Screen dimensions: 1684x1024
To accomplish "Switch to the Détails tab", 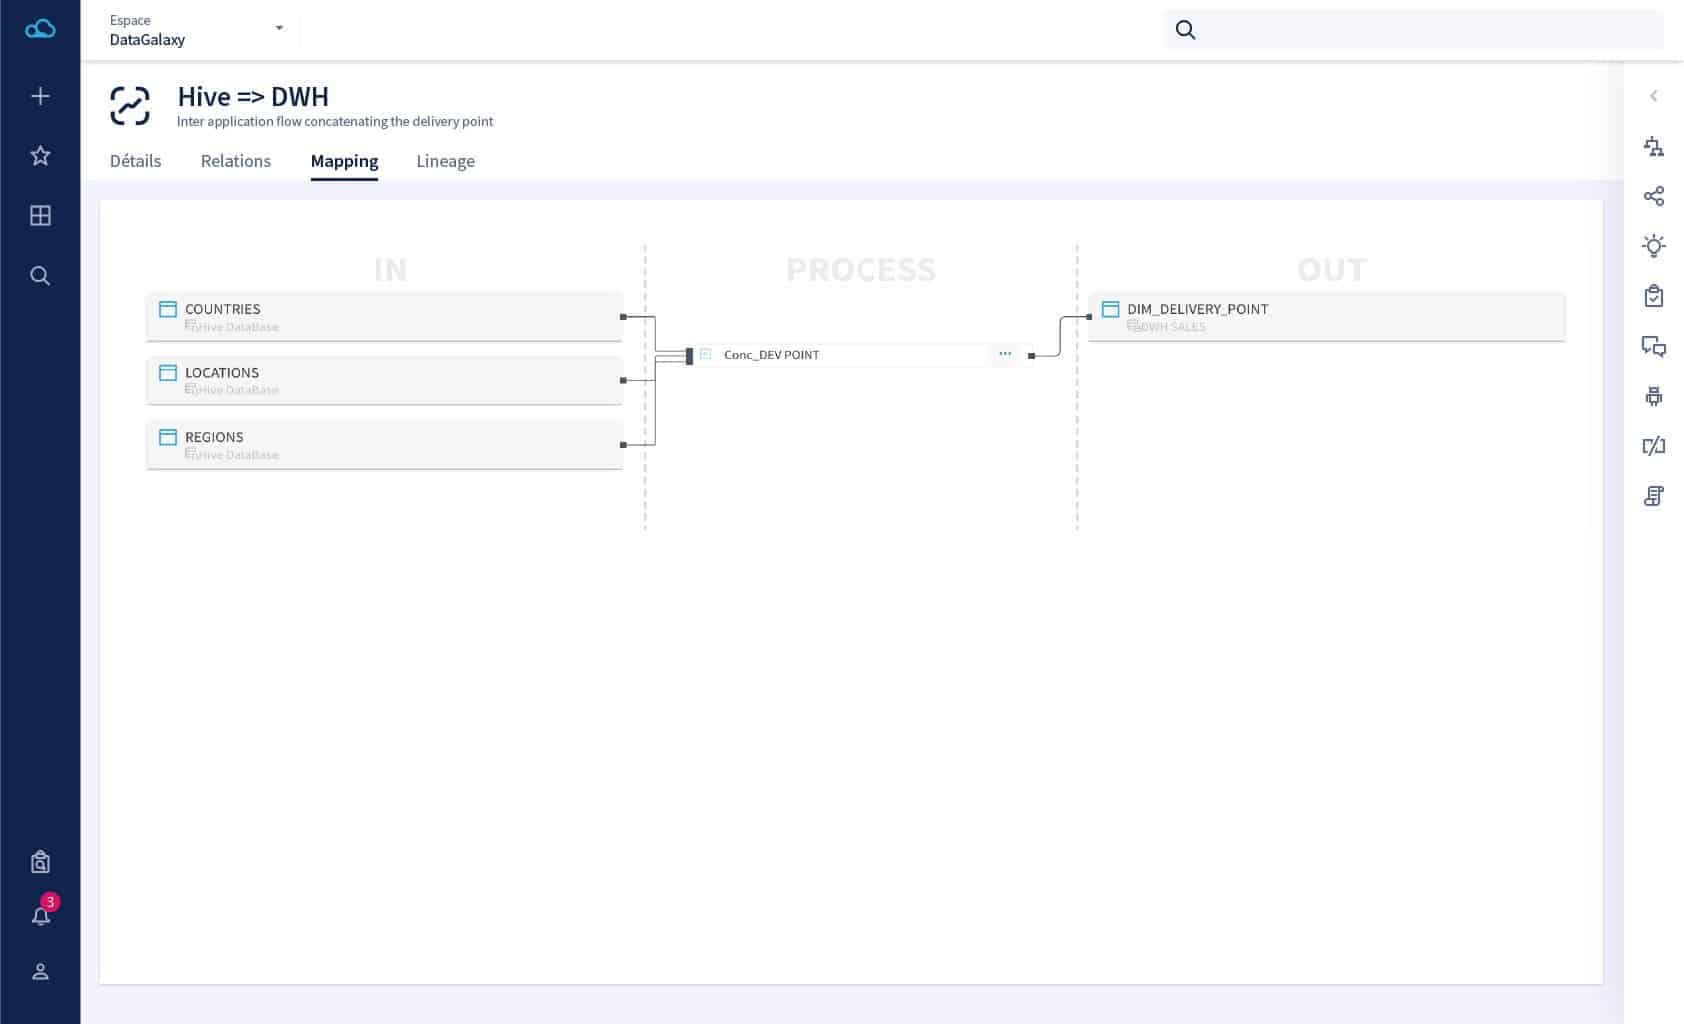I will (135, 161).
